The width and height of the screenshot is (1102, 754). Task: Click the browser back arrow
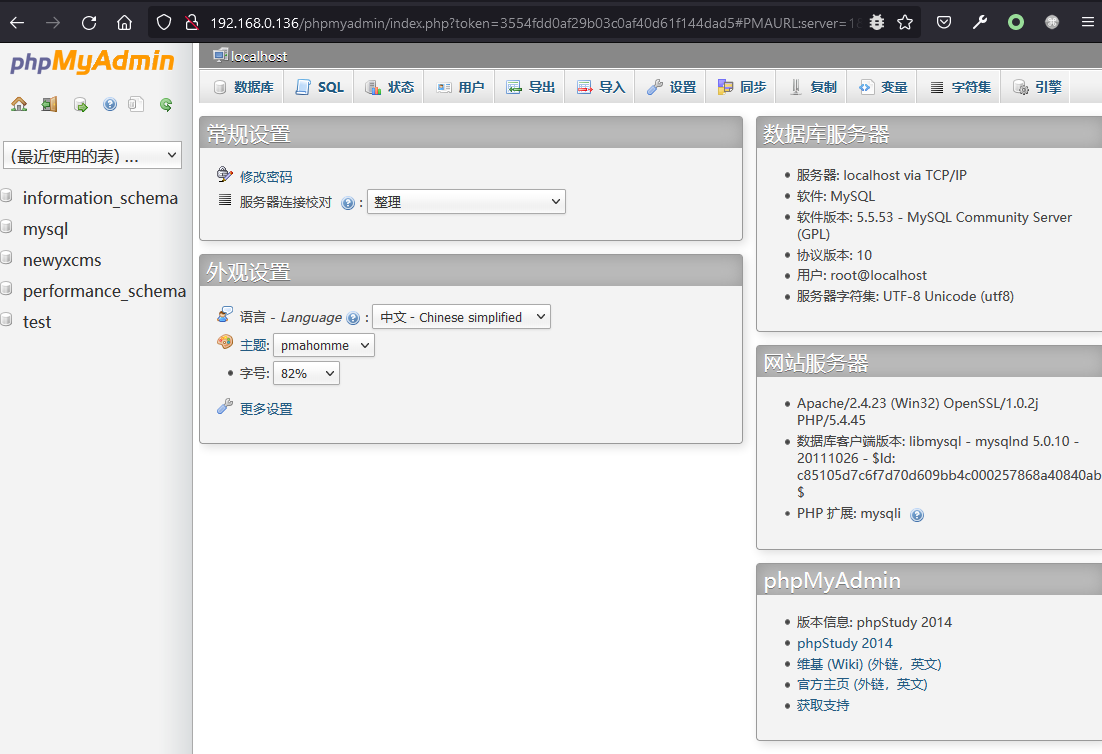coord(17,22)
